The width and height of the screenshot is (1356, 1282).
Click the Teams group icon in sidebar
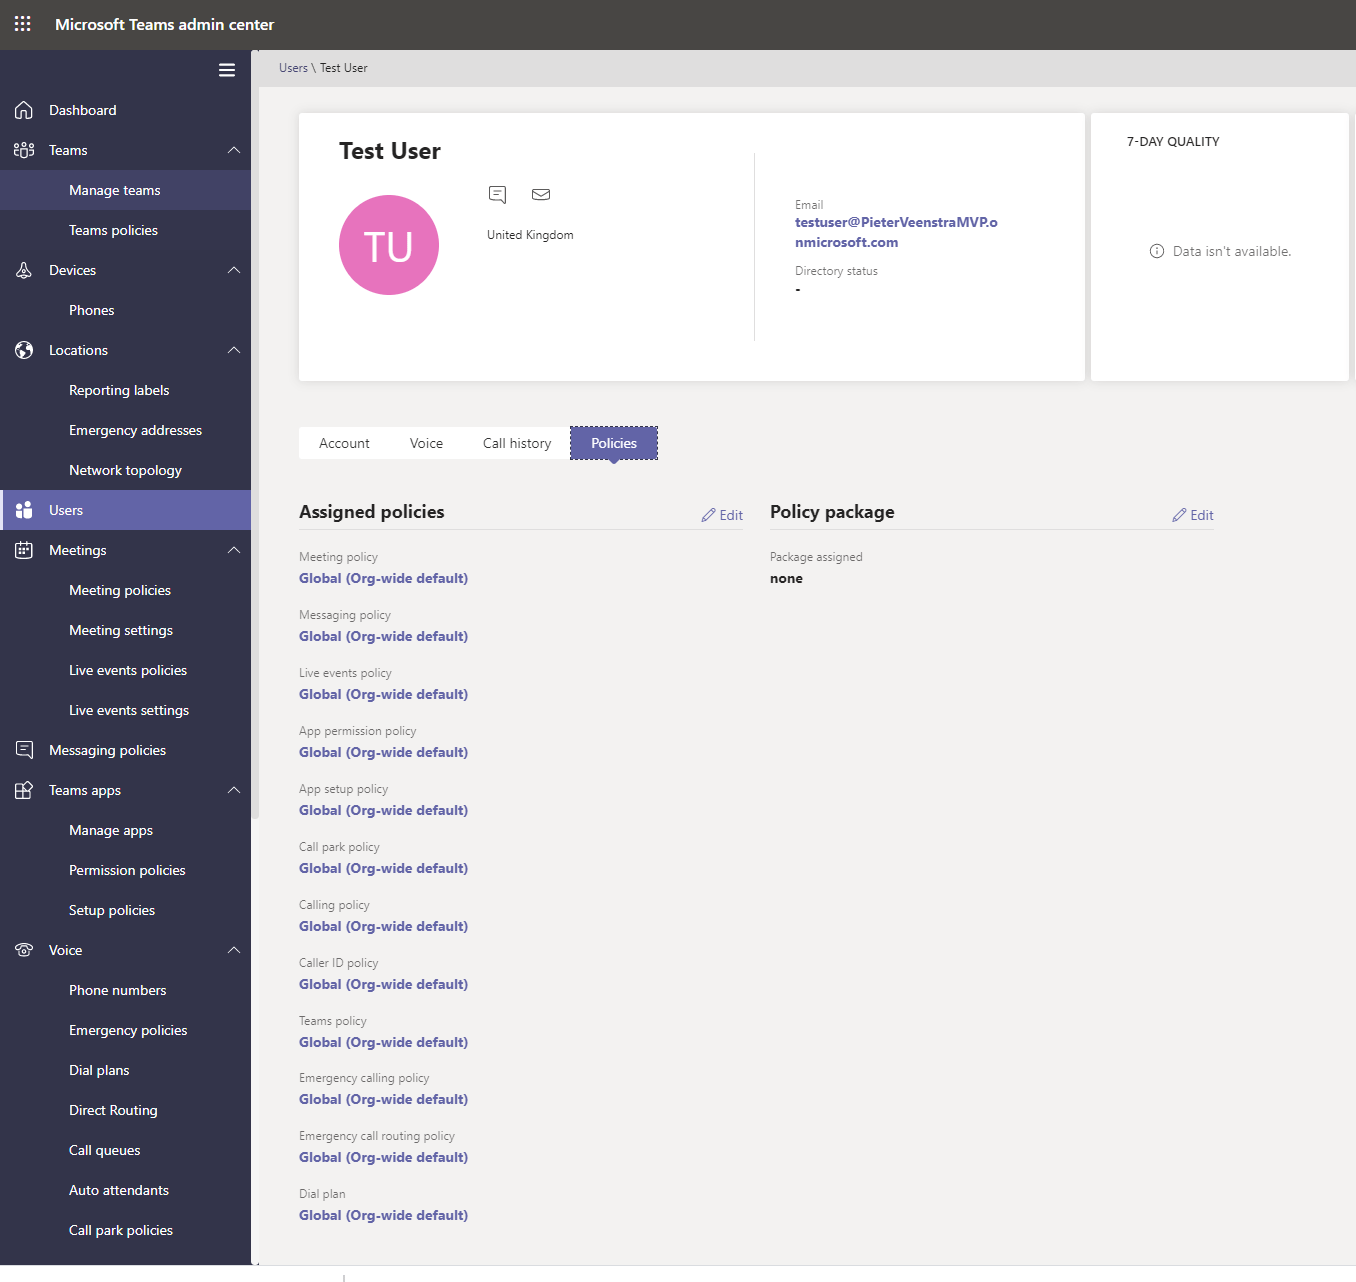(x=24, y=150)
